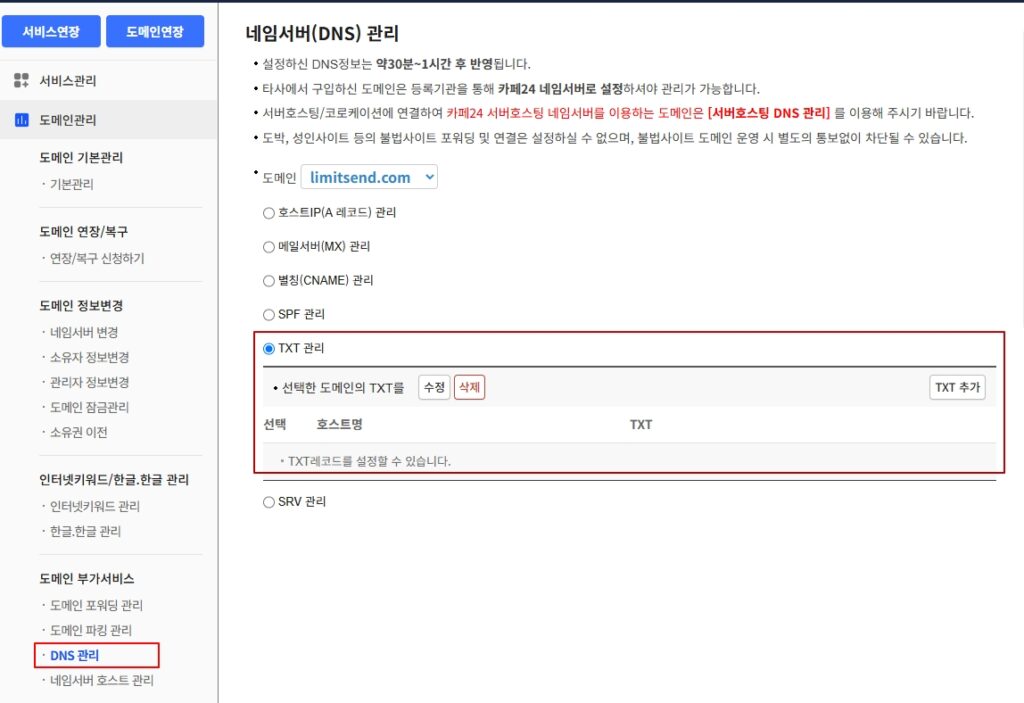This screenshot has height=703, width=1024.
Task: Click the 도메인관리 chart icon
Action: pos(22,120)
